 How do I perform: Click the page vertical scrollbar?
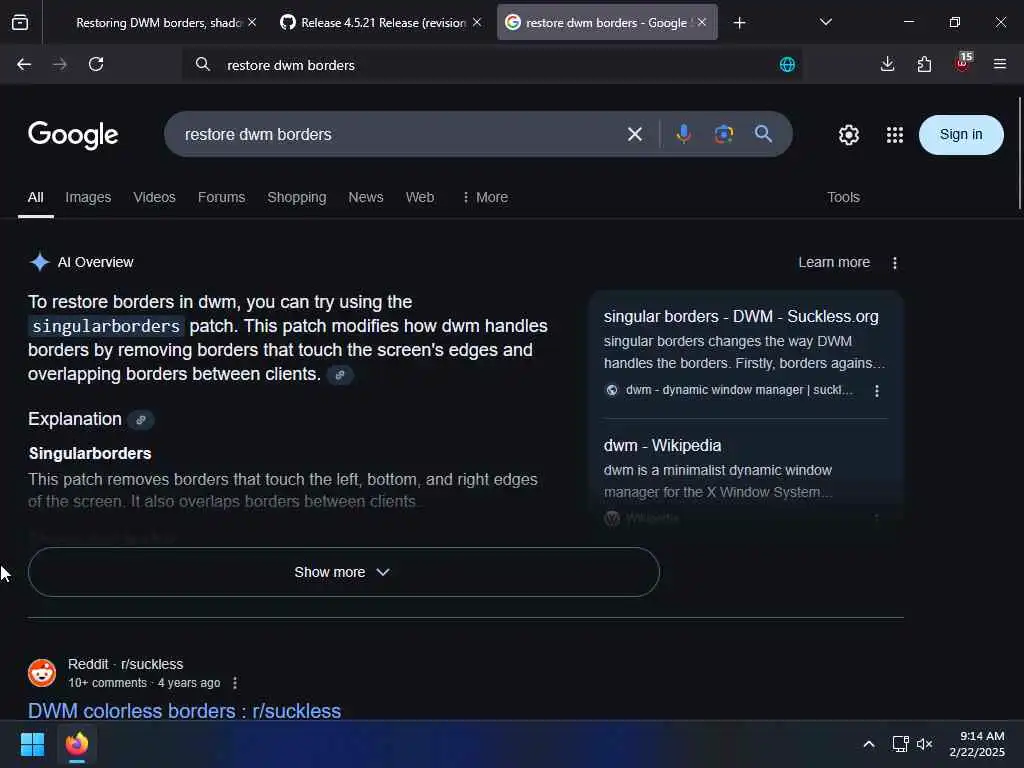1019,153
